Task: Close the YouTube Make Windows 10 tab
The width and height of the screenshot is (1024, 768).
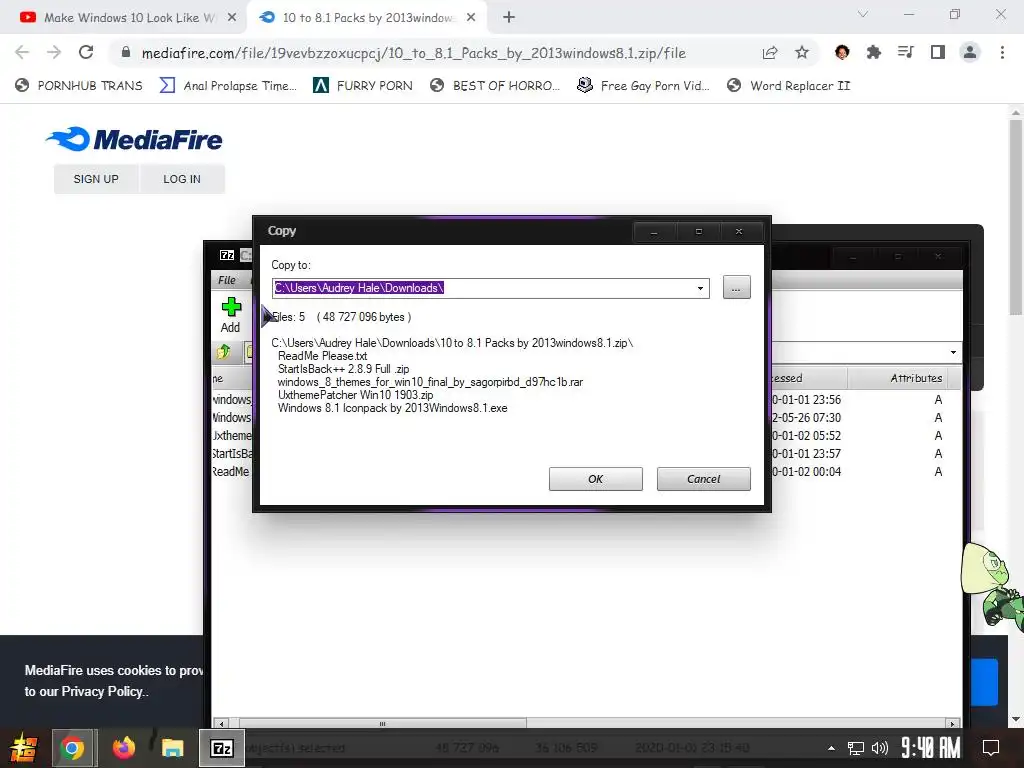Action: (x=232, y=18)
